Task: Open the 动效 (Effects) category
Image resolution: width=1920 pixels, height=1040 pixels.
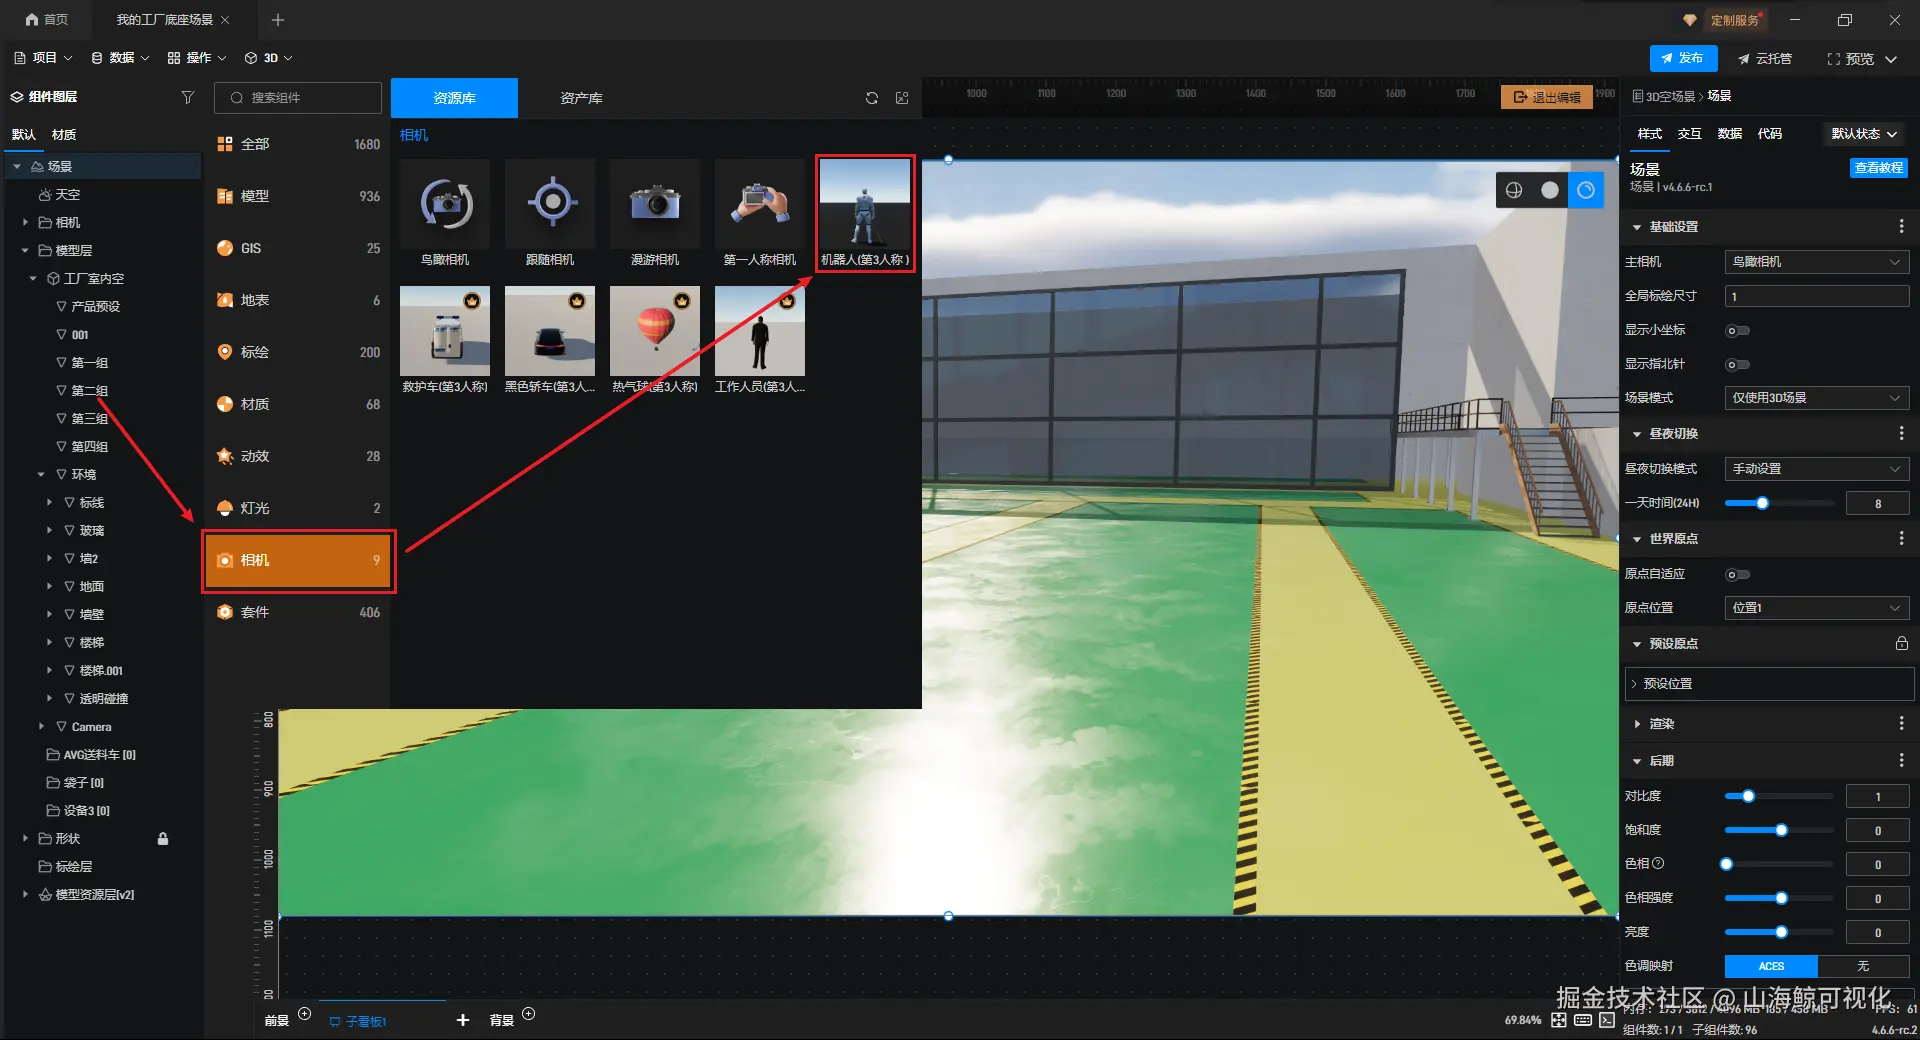Action: click(x=298, y=456)
